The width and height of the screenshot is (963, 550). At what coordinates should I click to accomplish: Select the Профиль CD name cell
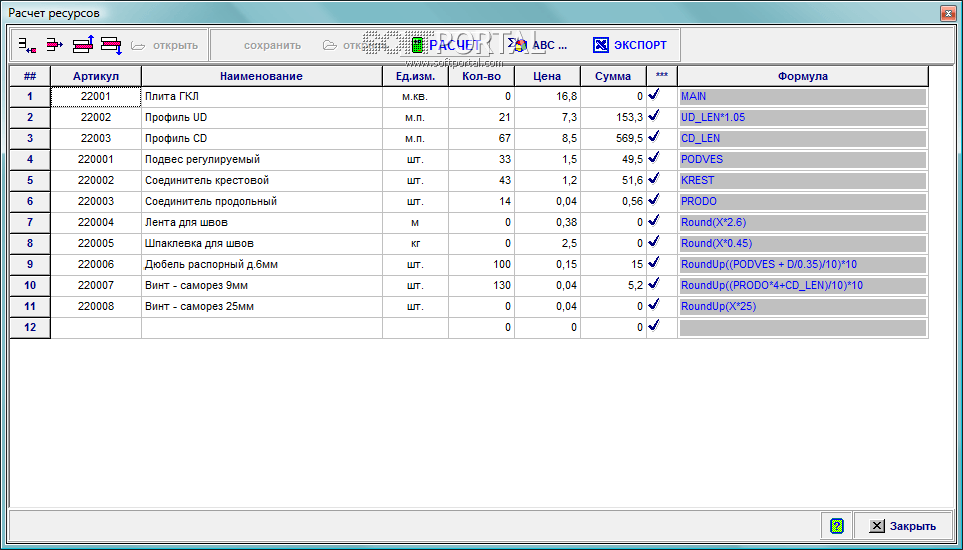click(262, 139)
